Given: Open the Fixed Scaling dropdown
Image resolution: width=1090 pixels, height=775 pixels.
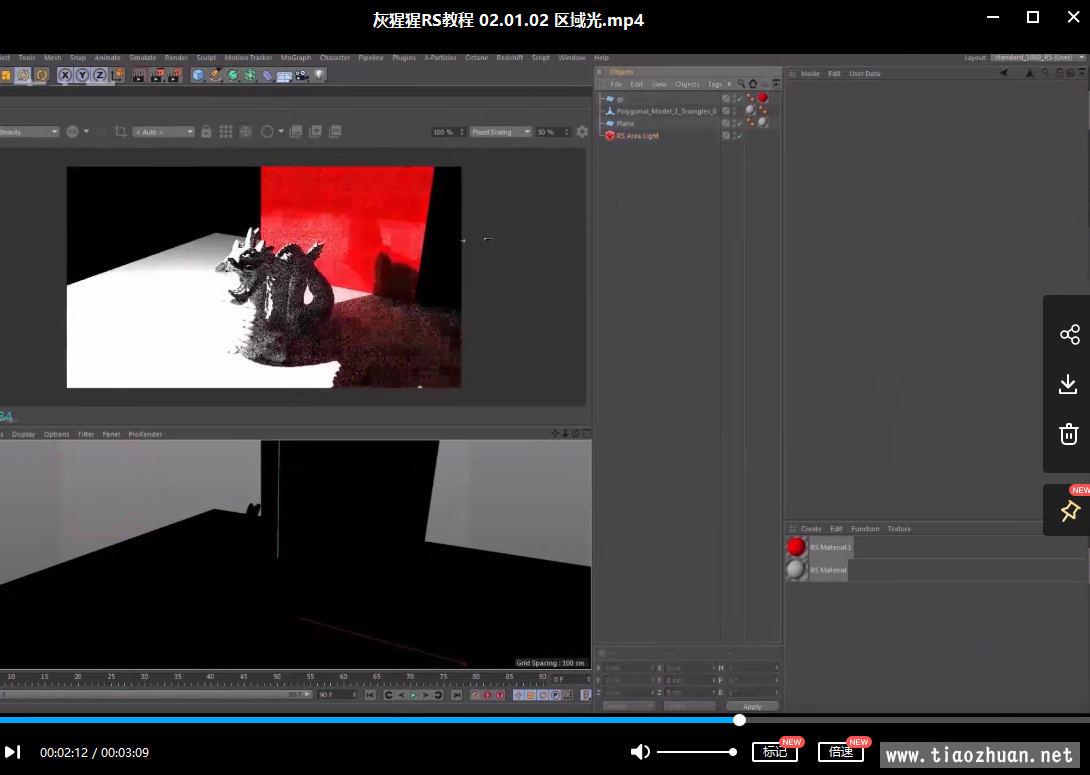Looking at the screenshot, I should pyautogui.click(x=501, y=132).
